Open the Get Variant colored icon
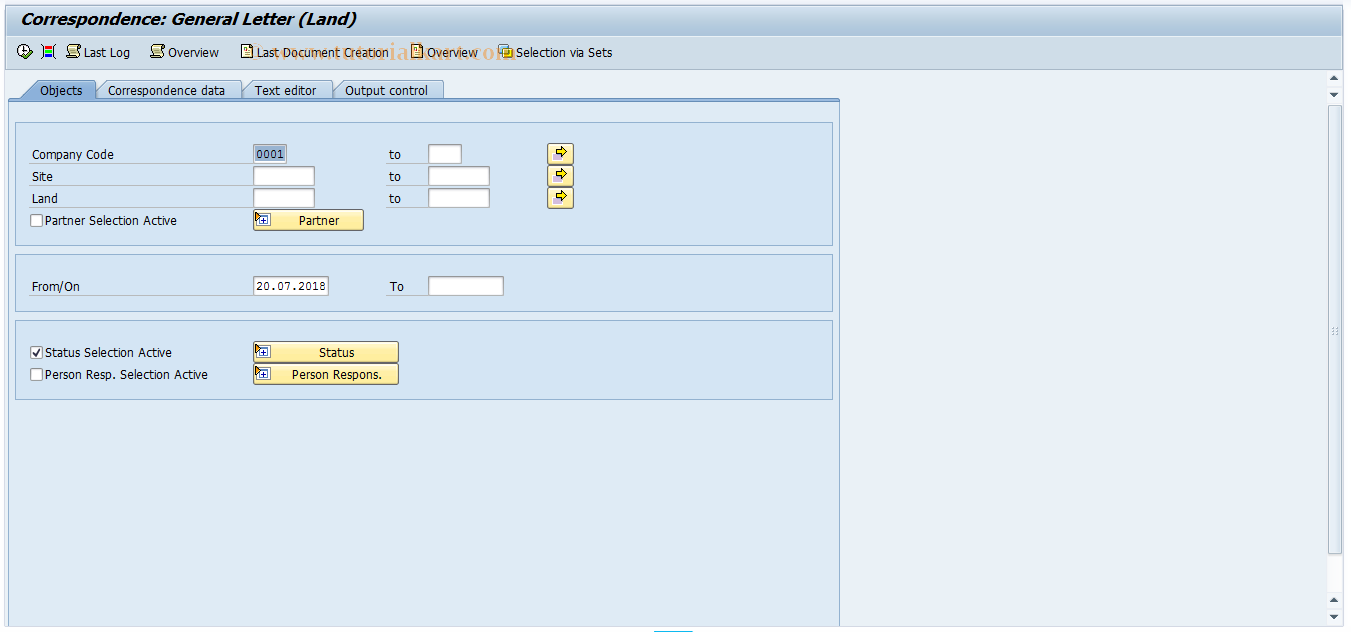Image resolution: width=1351 pixels, height=632 pixels. (49, 52)
